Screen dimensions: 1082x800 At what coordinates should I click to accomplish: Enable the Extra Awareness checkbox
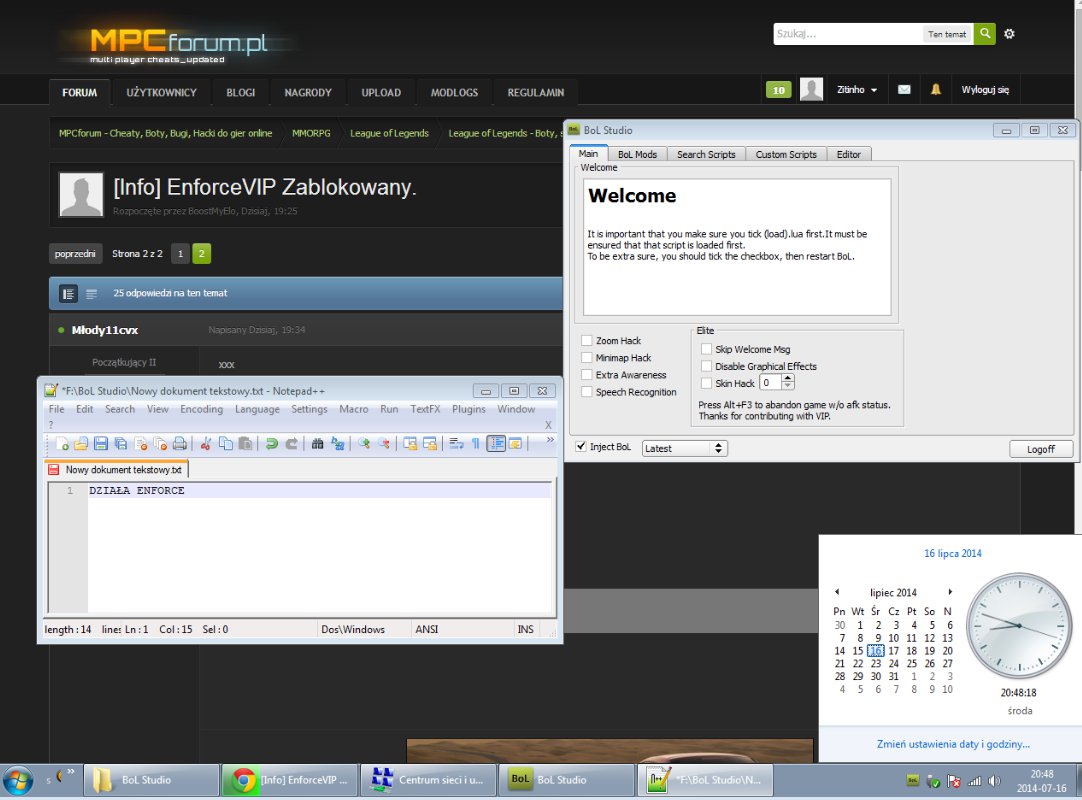click(x=587, y=375)
